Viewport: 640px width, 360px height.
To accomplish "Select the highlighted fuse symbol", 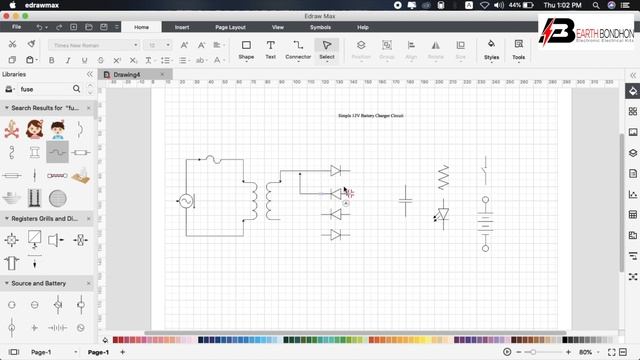I will tap(58, 152).
